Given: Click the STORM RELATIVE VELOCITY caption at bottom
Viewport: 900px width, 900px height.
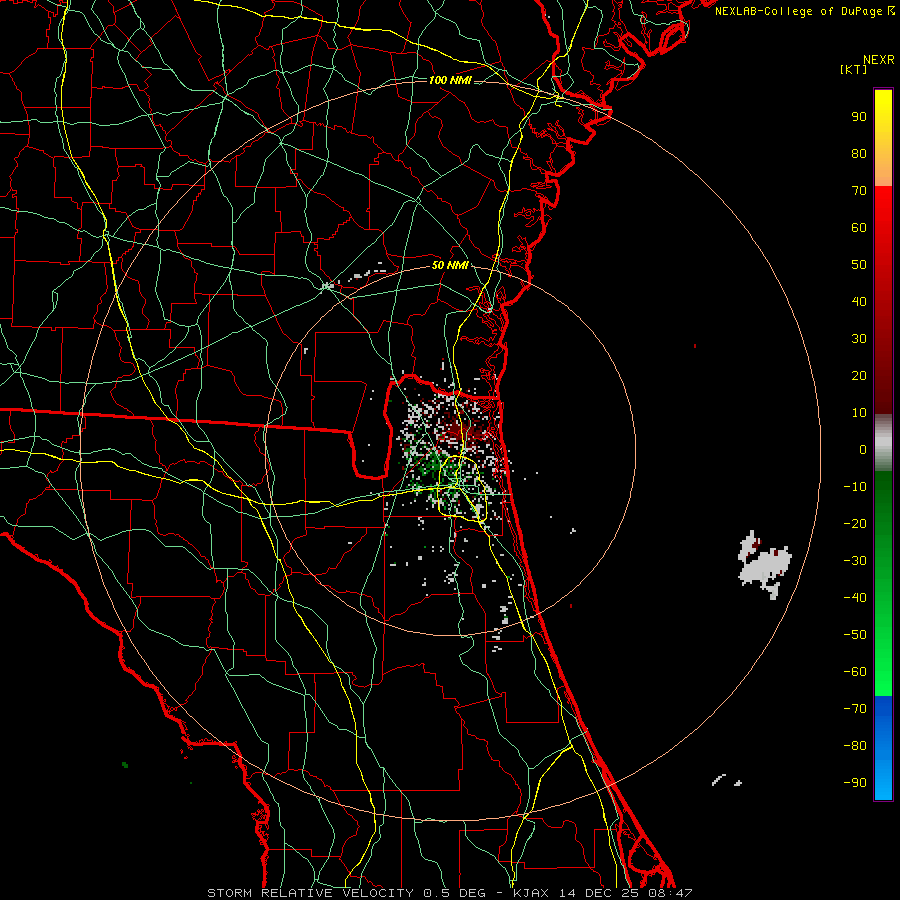Looking at the screenshot, I should point(450,893).
